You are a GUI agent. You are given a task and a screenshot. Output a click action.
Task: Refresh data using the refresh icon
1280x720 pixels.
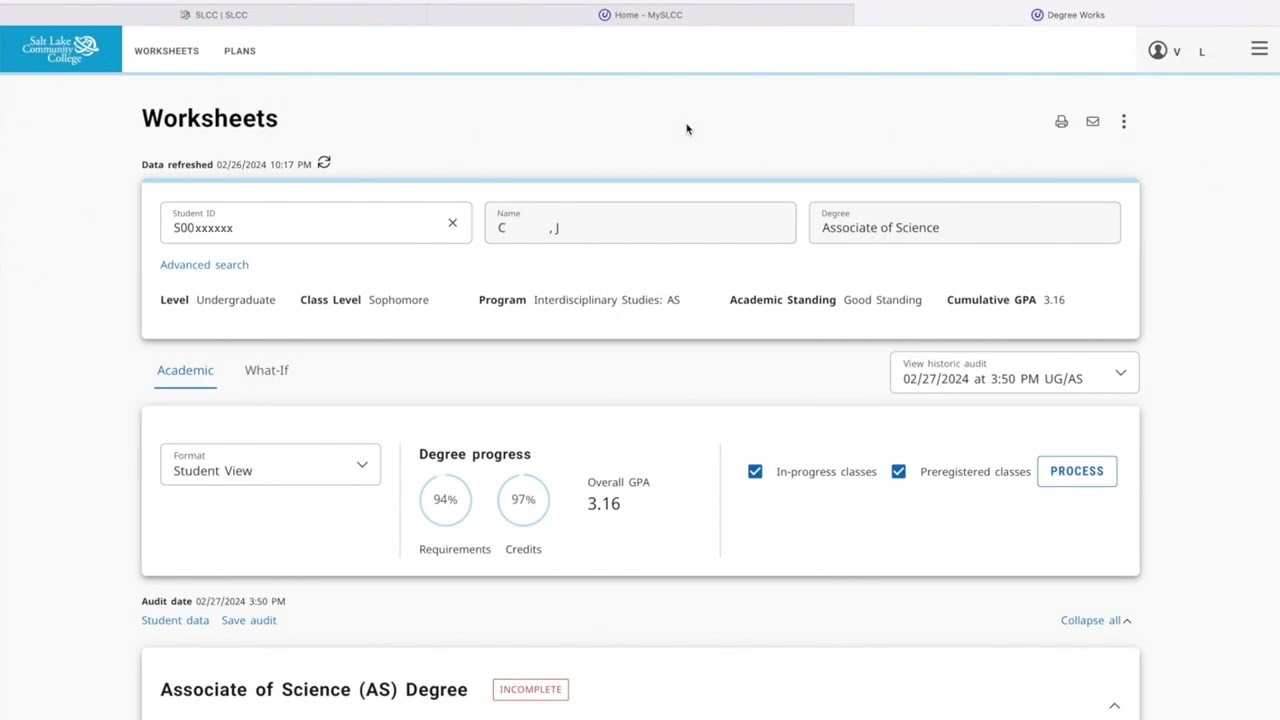tap(324, 163)
